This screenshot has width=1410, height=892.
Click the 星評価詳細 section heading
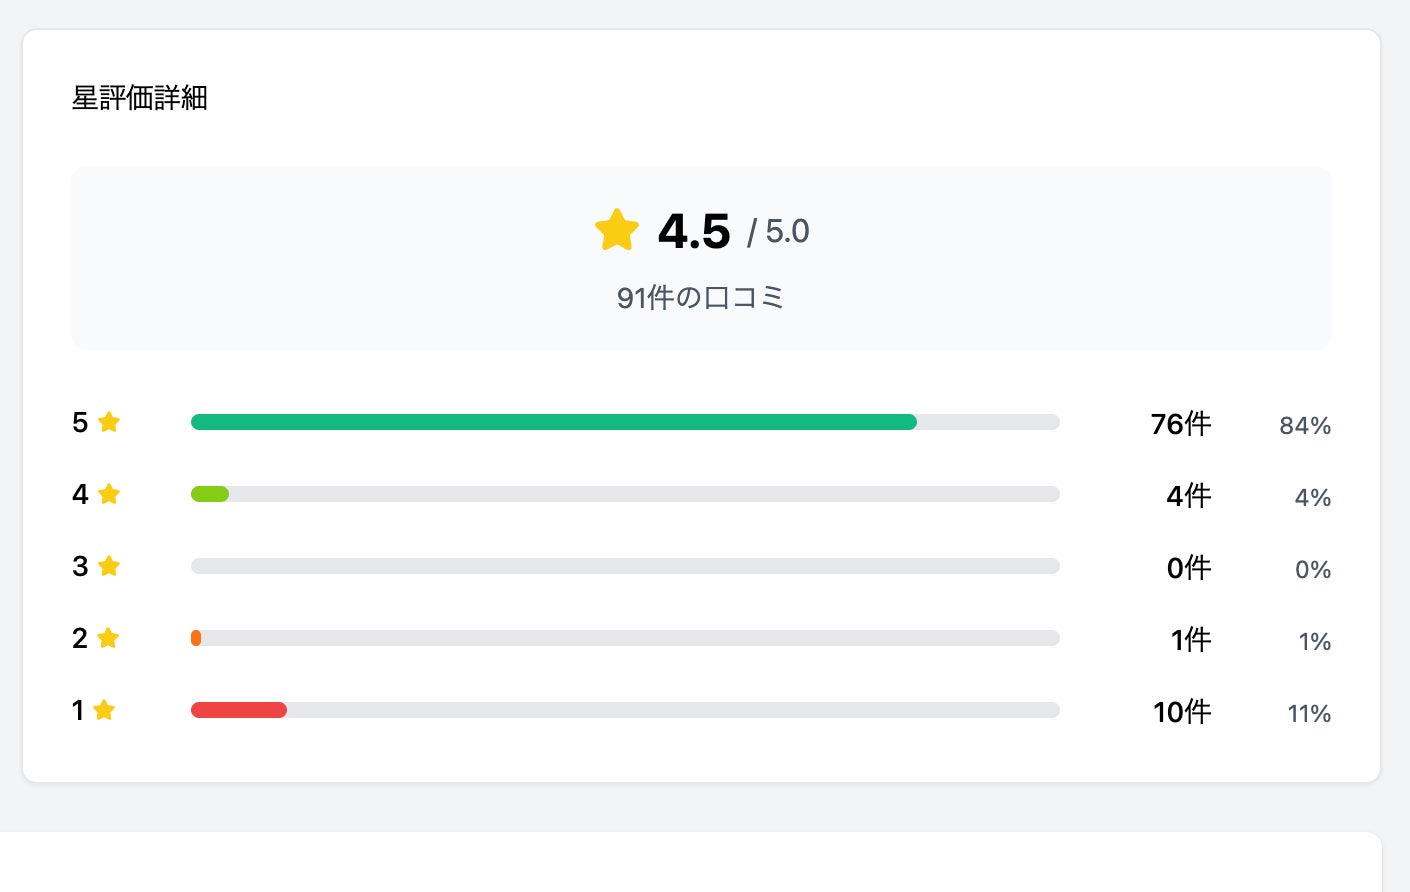click(x=140, y=98)
